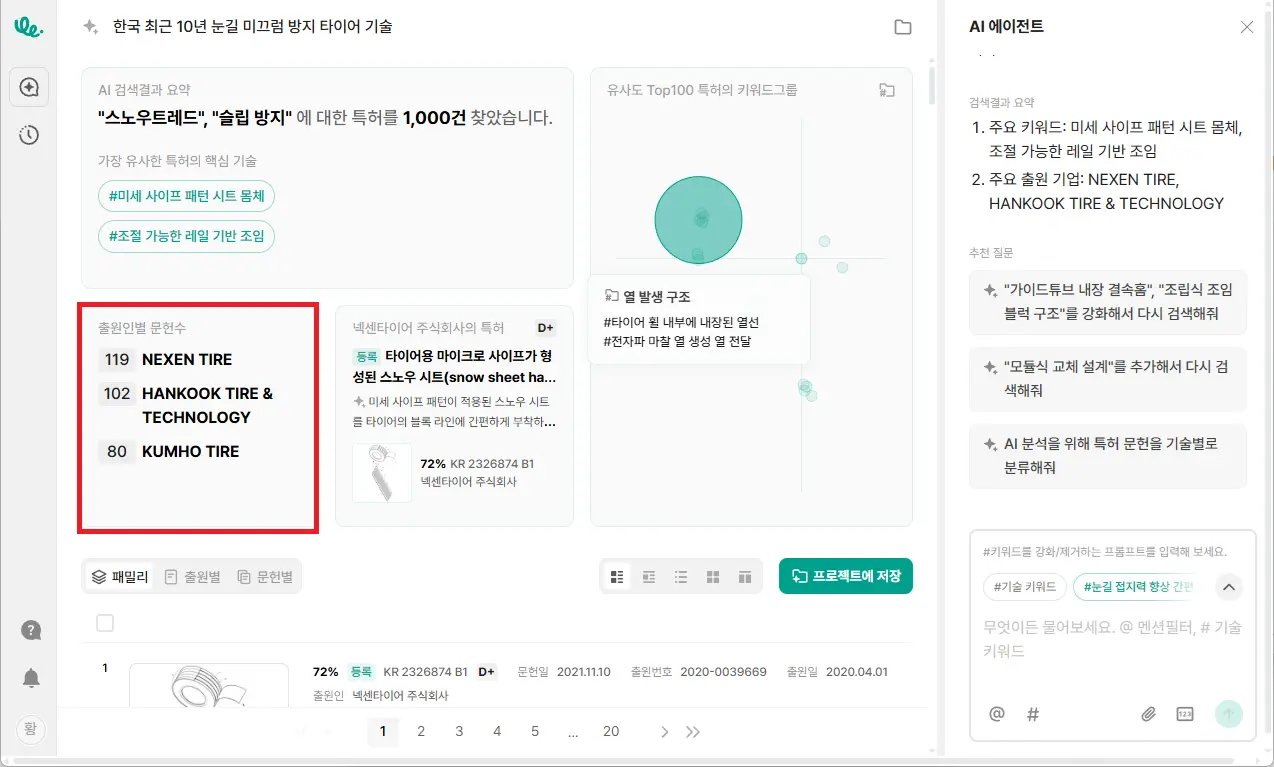Click the 프로젝트에 저장 button
The image size is (1274, 767).
tap(845, 576)
